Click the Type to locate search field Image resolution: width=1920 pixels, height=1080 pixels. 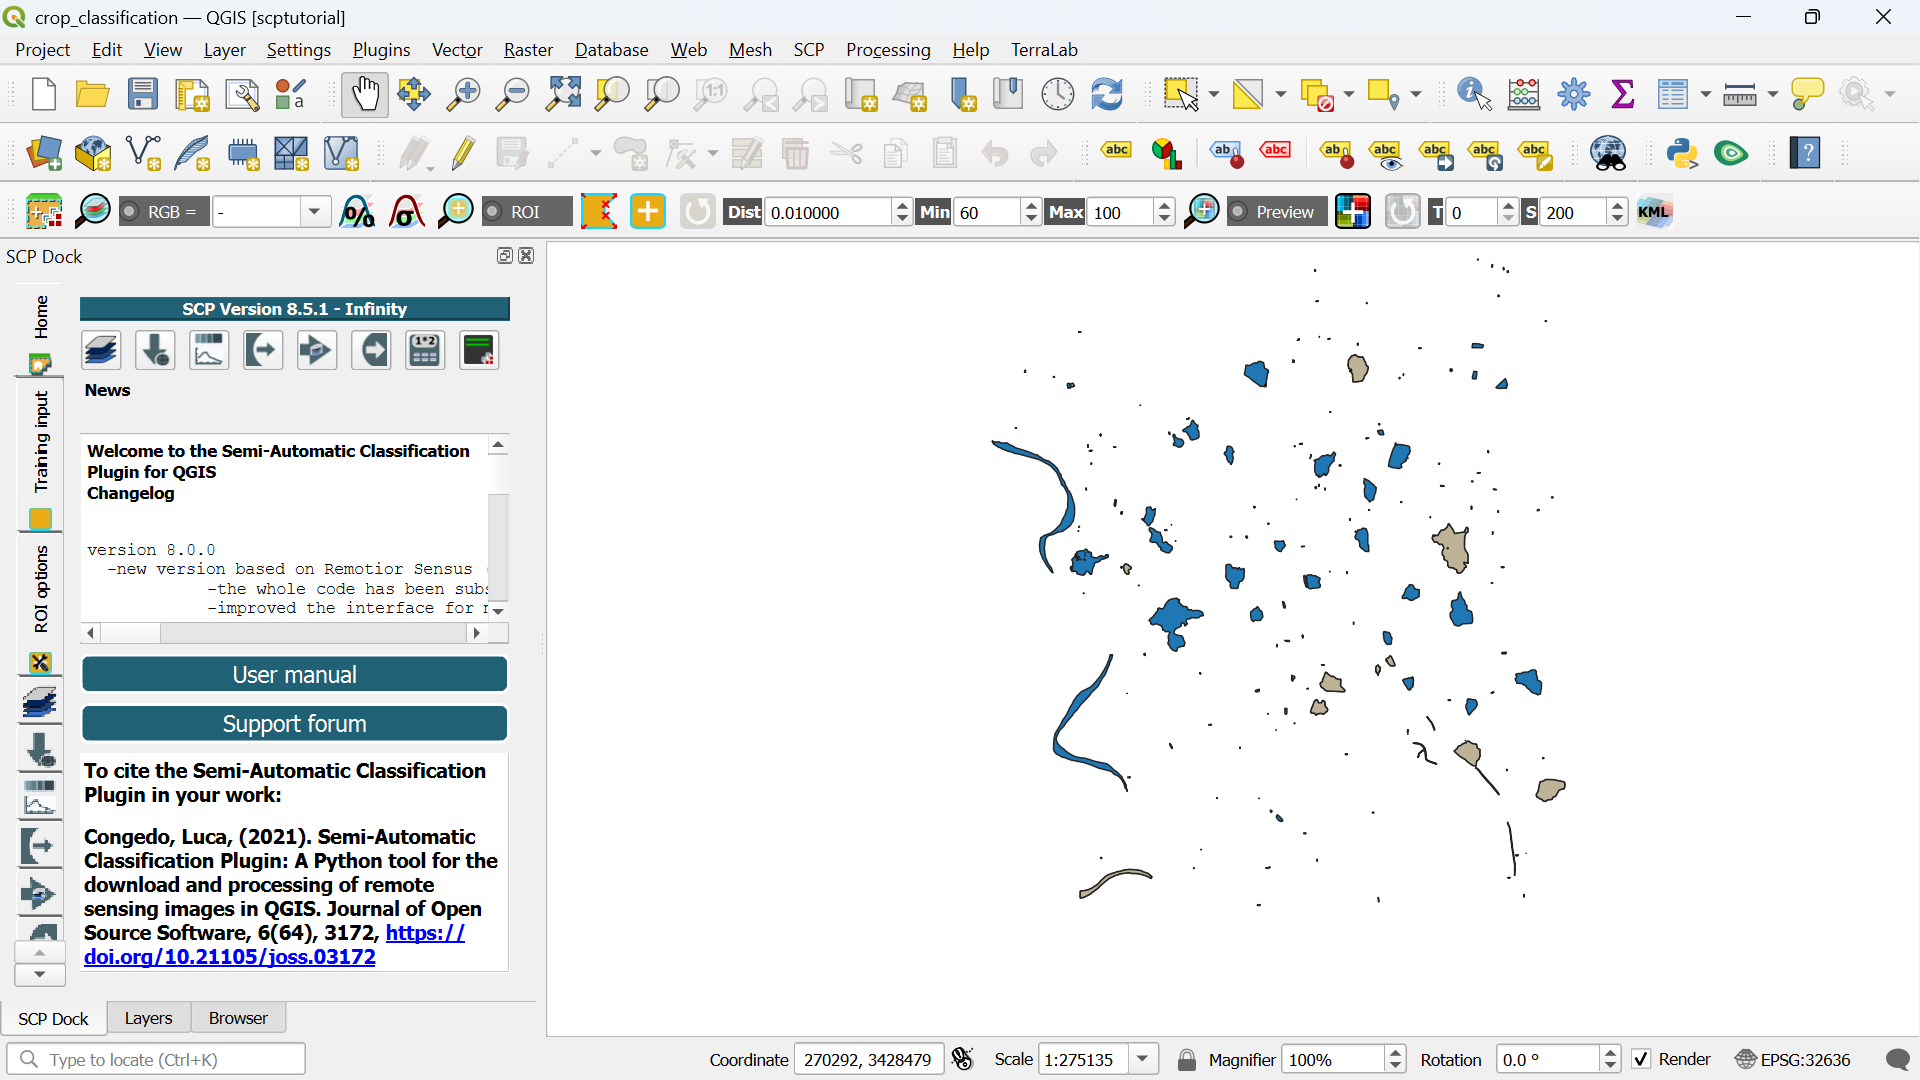[156, 1059]
